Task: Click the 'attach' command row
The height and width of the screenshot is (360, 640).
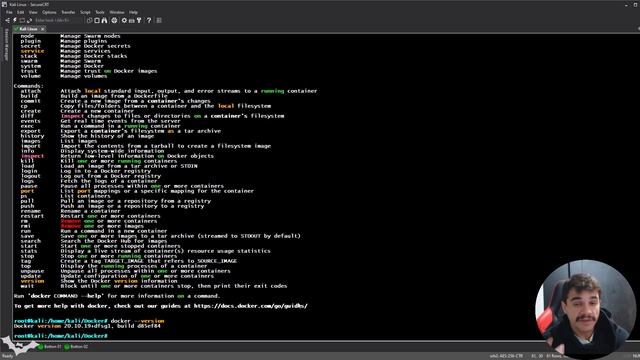Action: 169,91
